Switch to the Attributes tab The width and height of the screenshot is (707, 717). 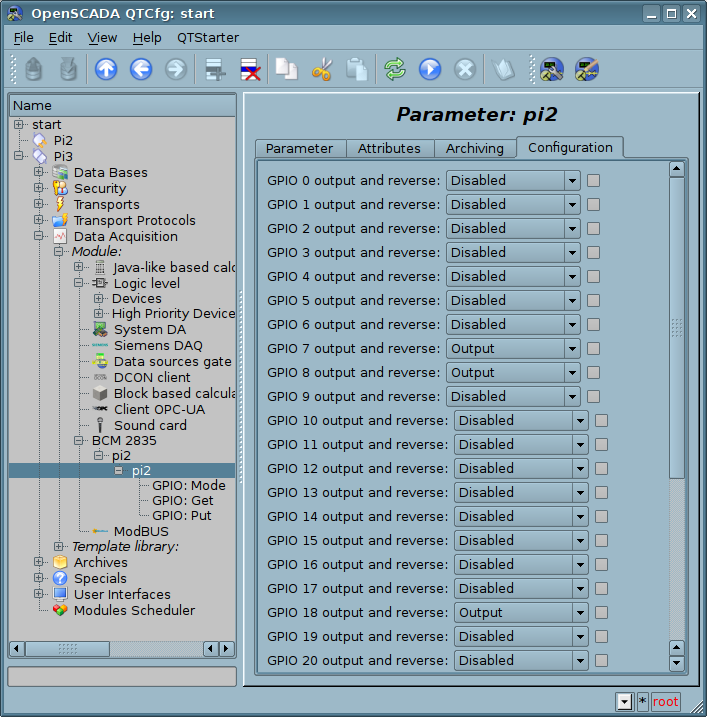(389, 148)
